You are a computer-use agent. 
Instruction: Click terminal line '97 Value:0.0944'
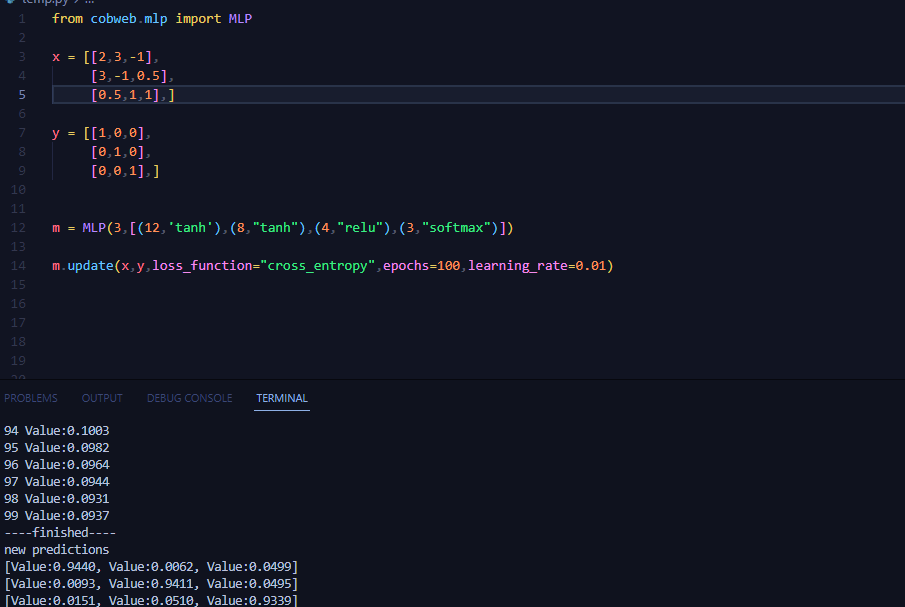[x=57, y=482]
